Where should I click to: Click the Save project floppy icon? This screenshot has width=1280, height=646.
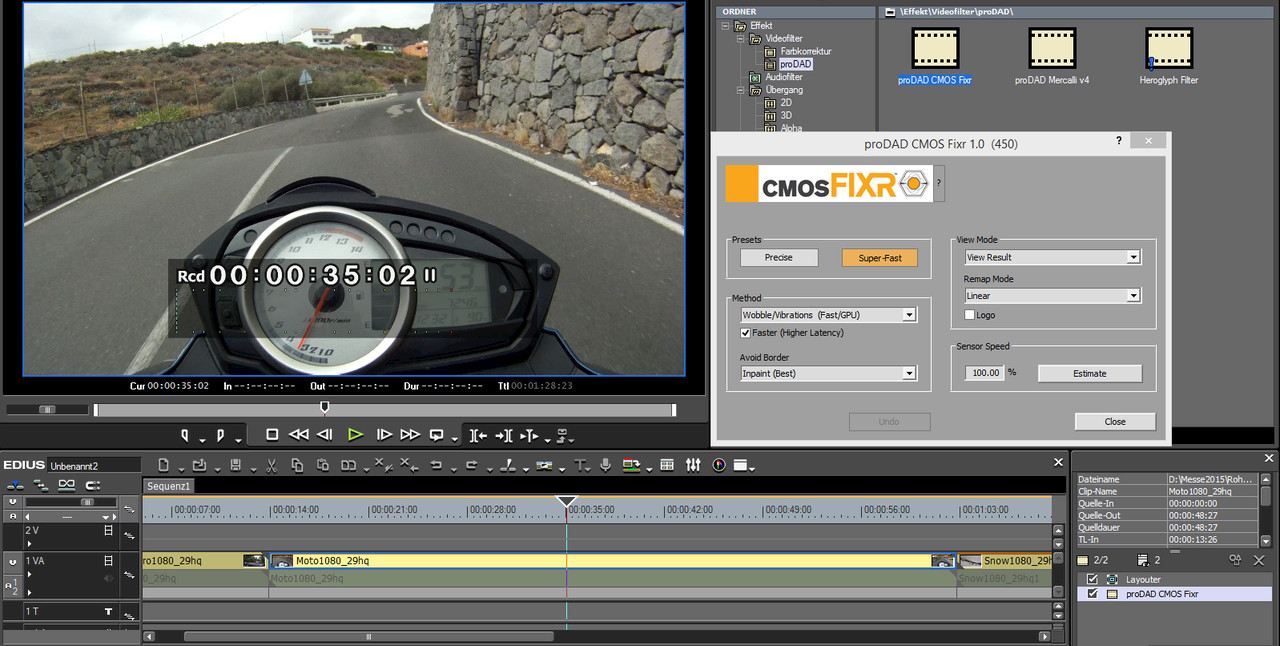[x=235, y=465]
